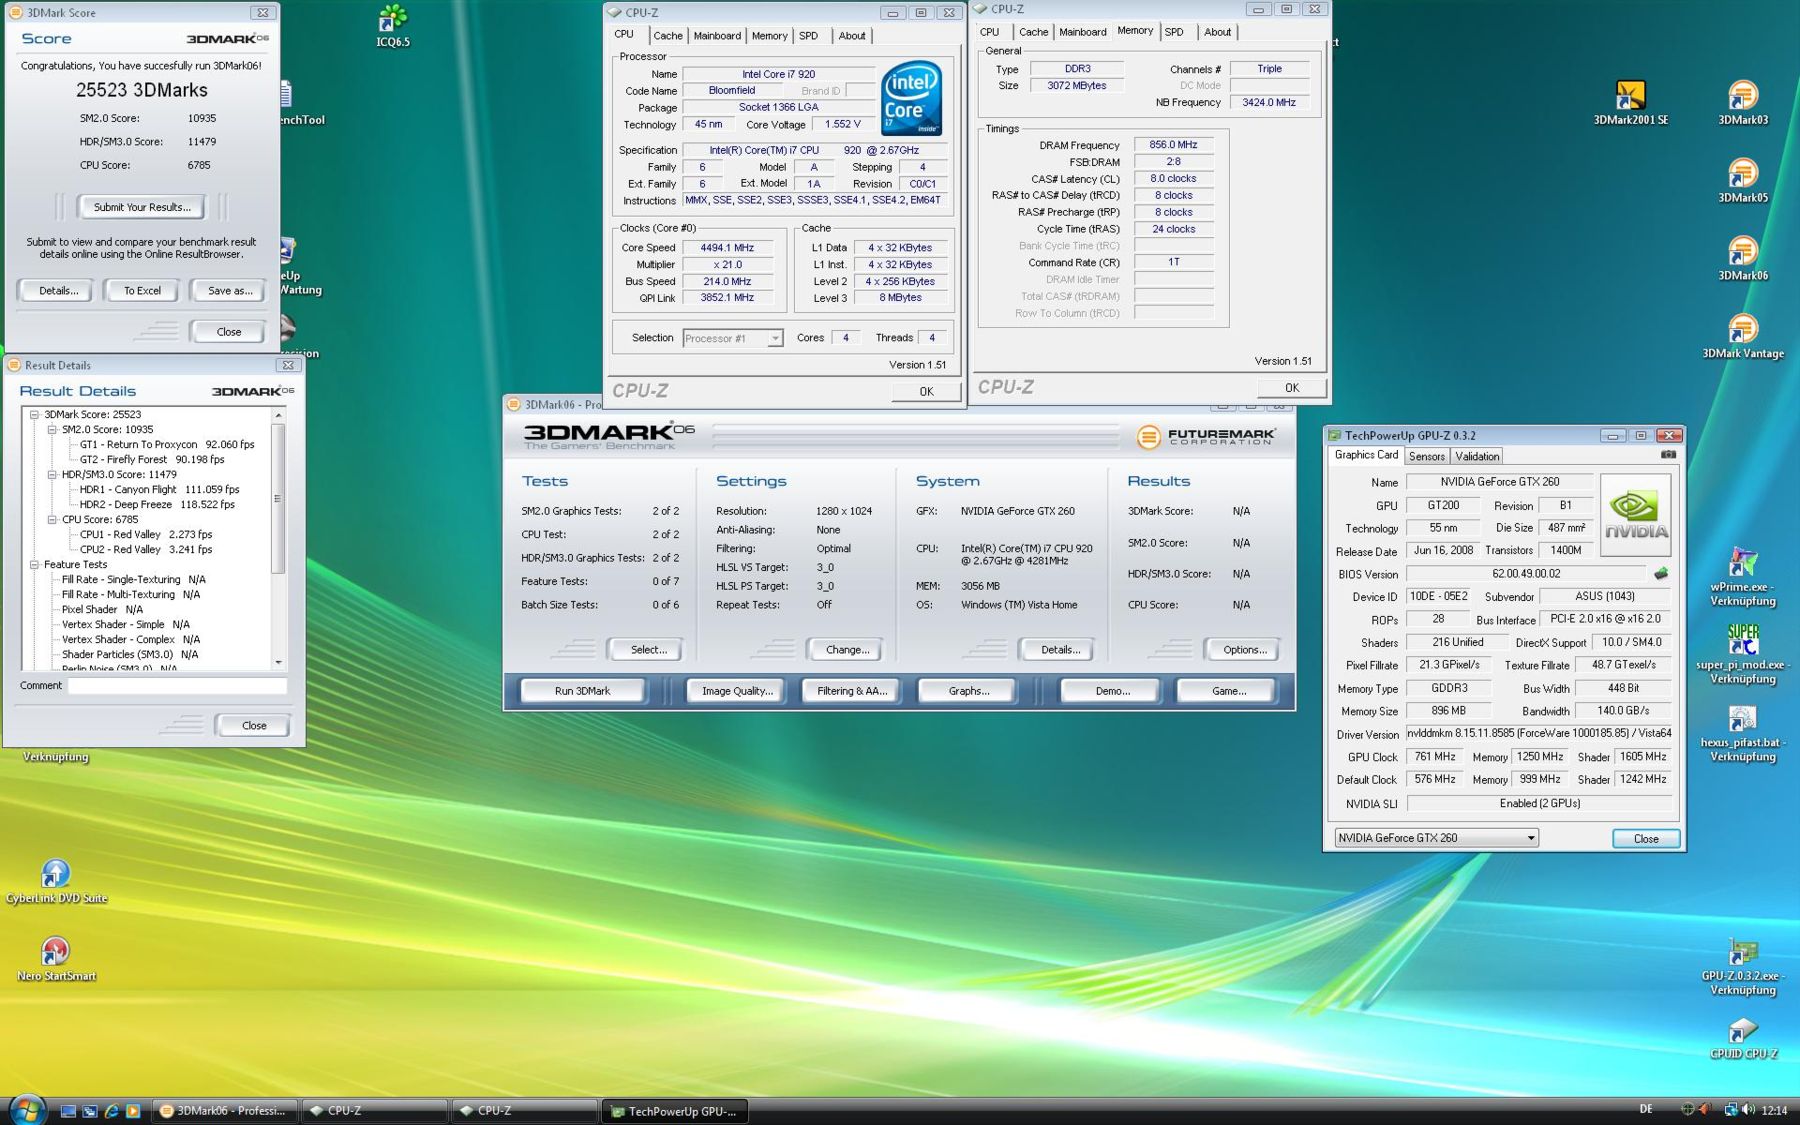
Task: Launch Internet Explorer from quick launch
Action: click(111, 1110)
